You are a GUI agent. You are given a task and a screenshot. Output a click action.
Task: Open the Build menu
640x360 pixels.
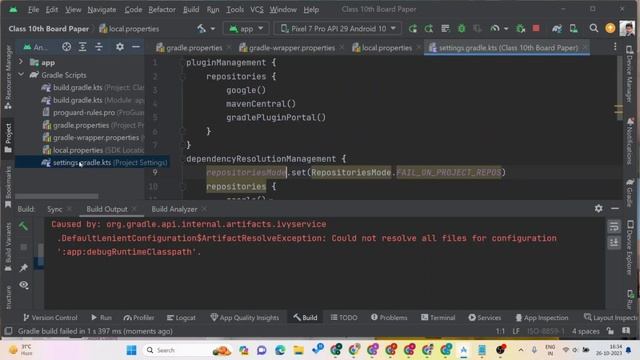(x=191, y=9)
